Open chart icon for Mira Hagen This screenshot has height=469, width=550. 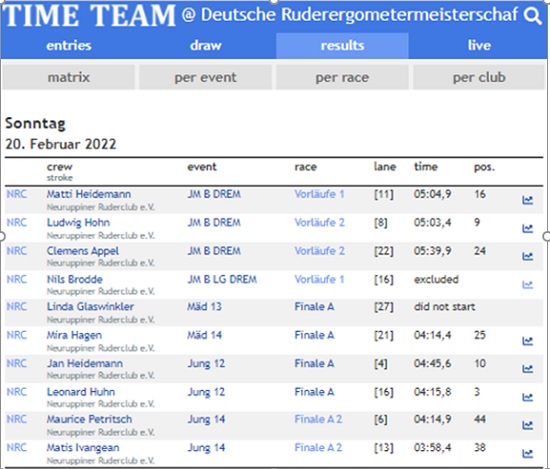pyautogui.click(x=528, y=341)
